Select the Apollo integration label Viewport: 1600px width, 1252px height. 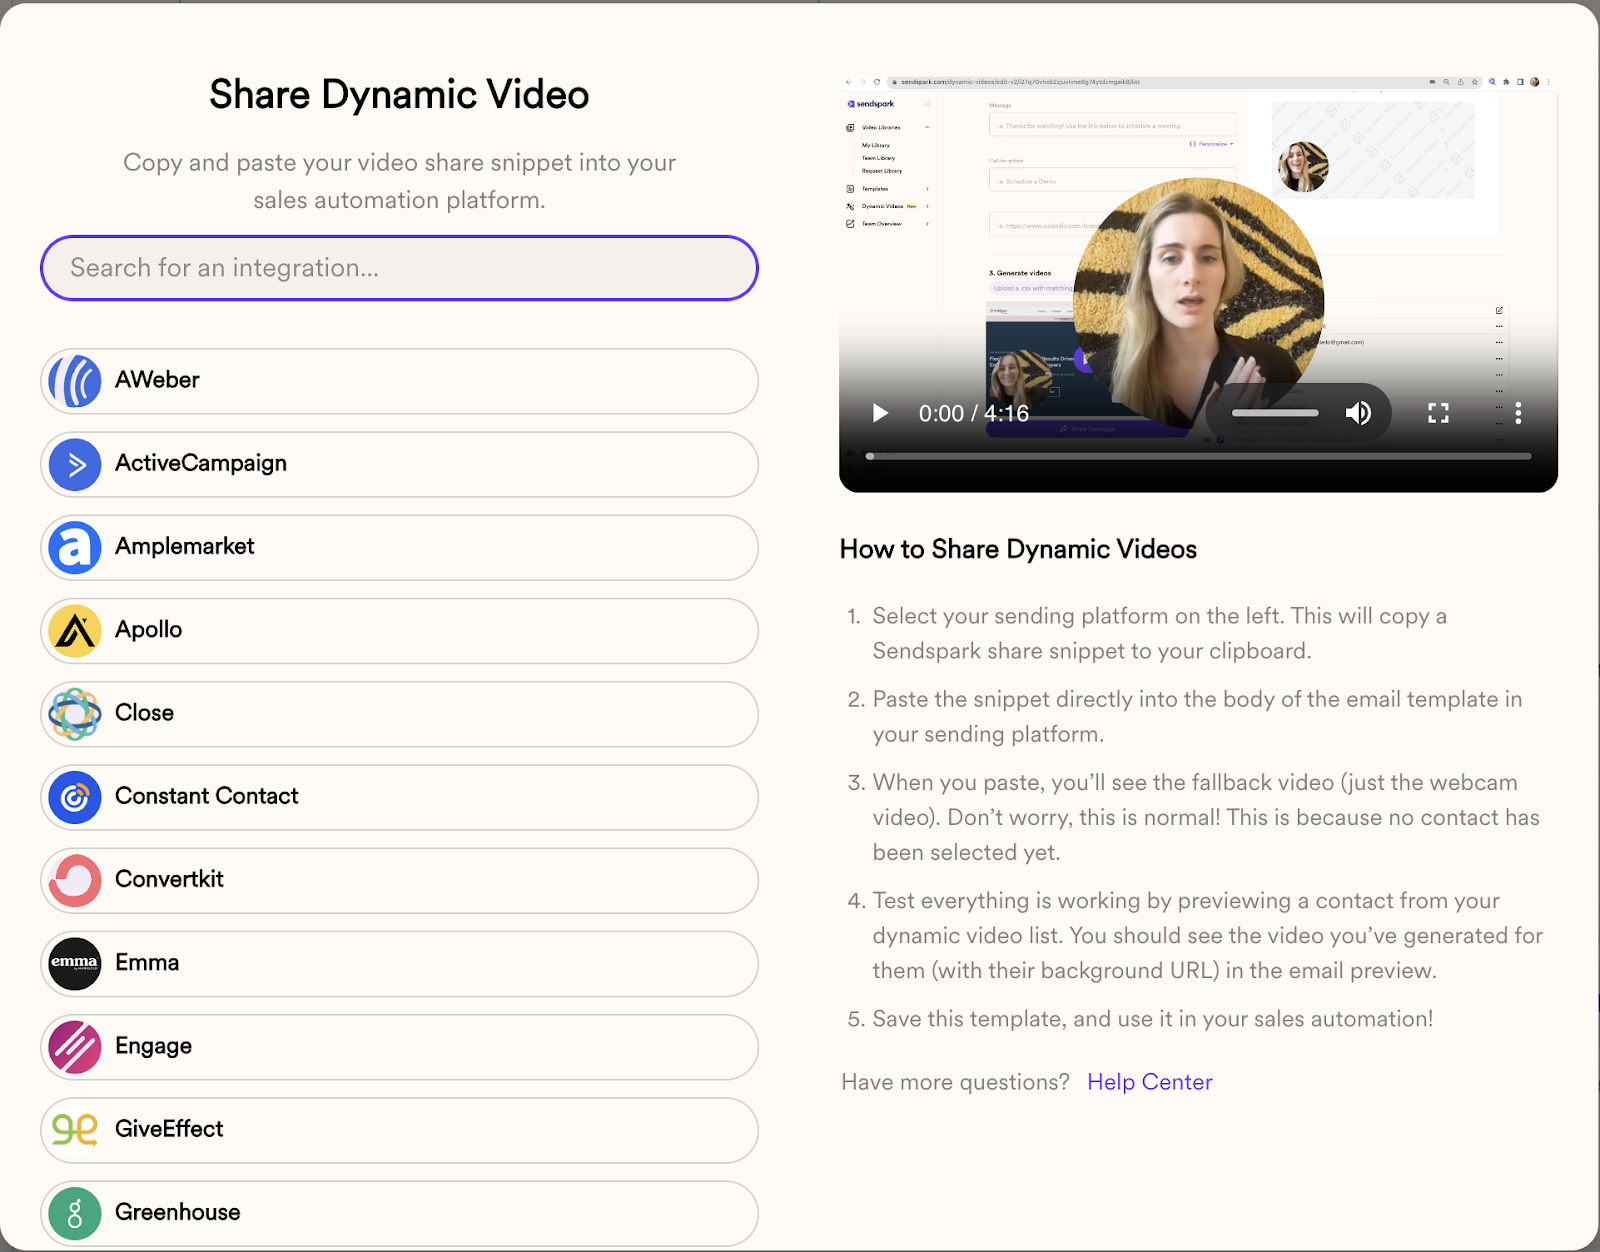(x=149, y=629)
